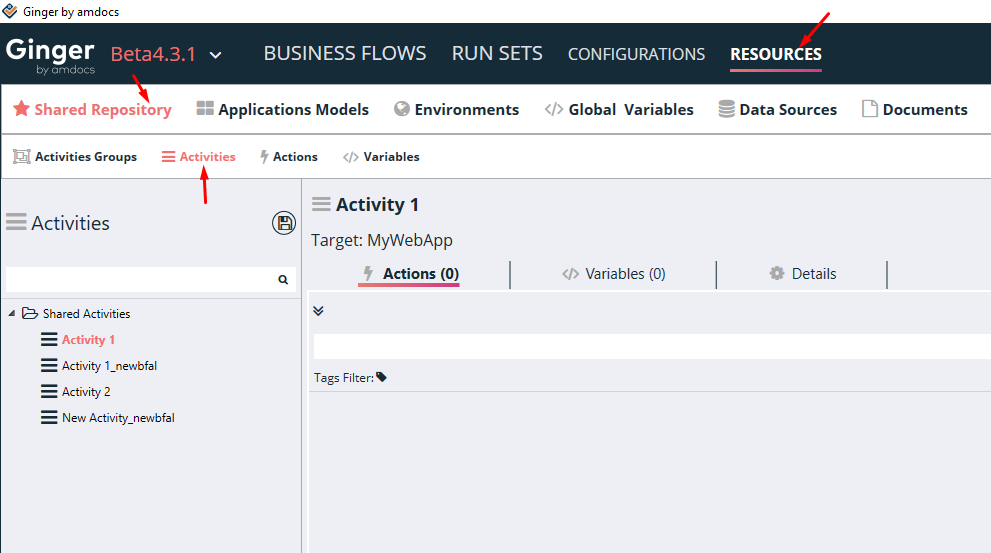
Task: Open Data Sources database section
Action: click(x=778, y=110)
